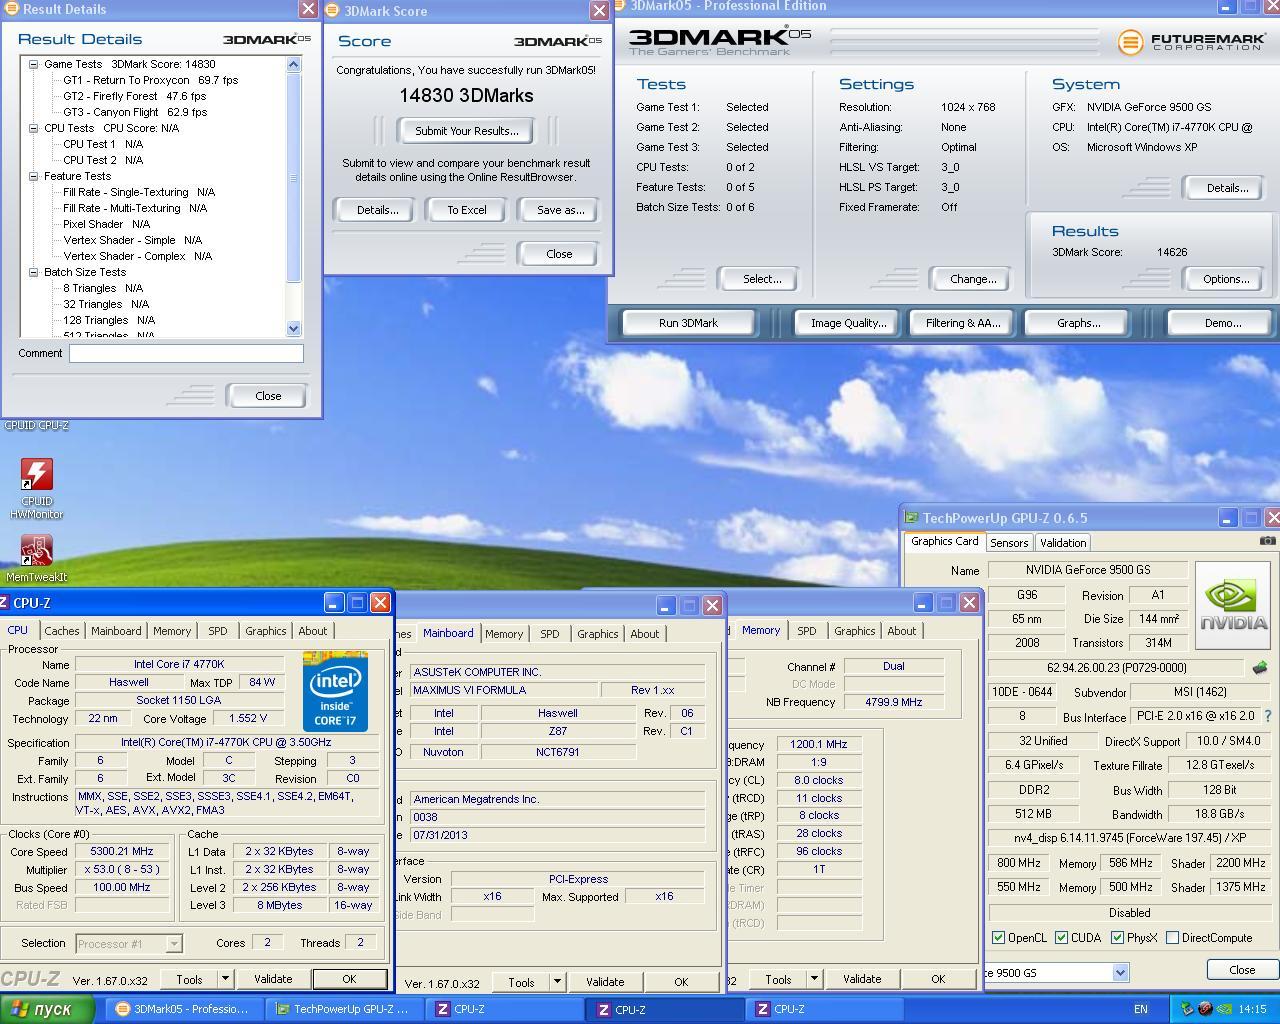The height and width of the screenshot is (1024, 1280).
Task: Click the GPU-Z camera screenshot icon
Action: point(1267,541)
